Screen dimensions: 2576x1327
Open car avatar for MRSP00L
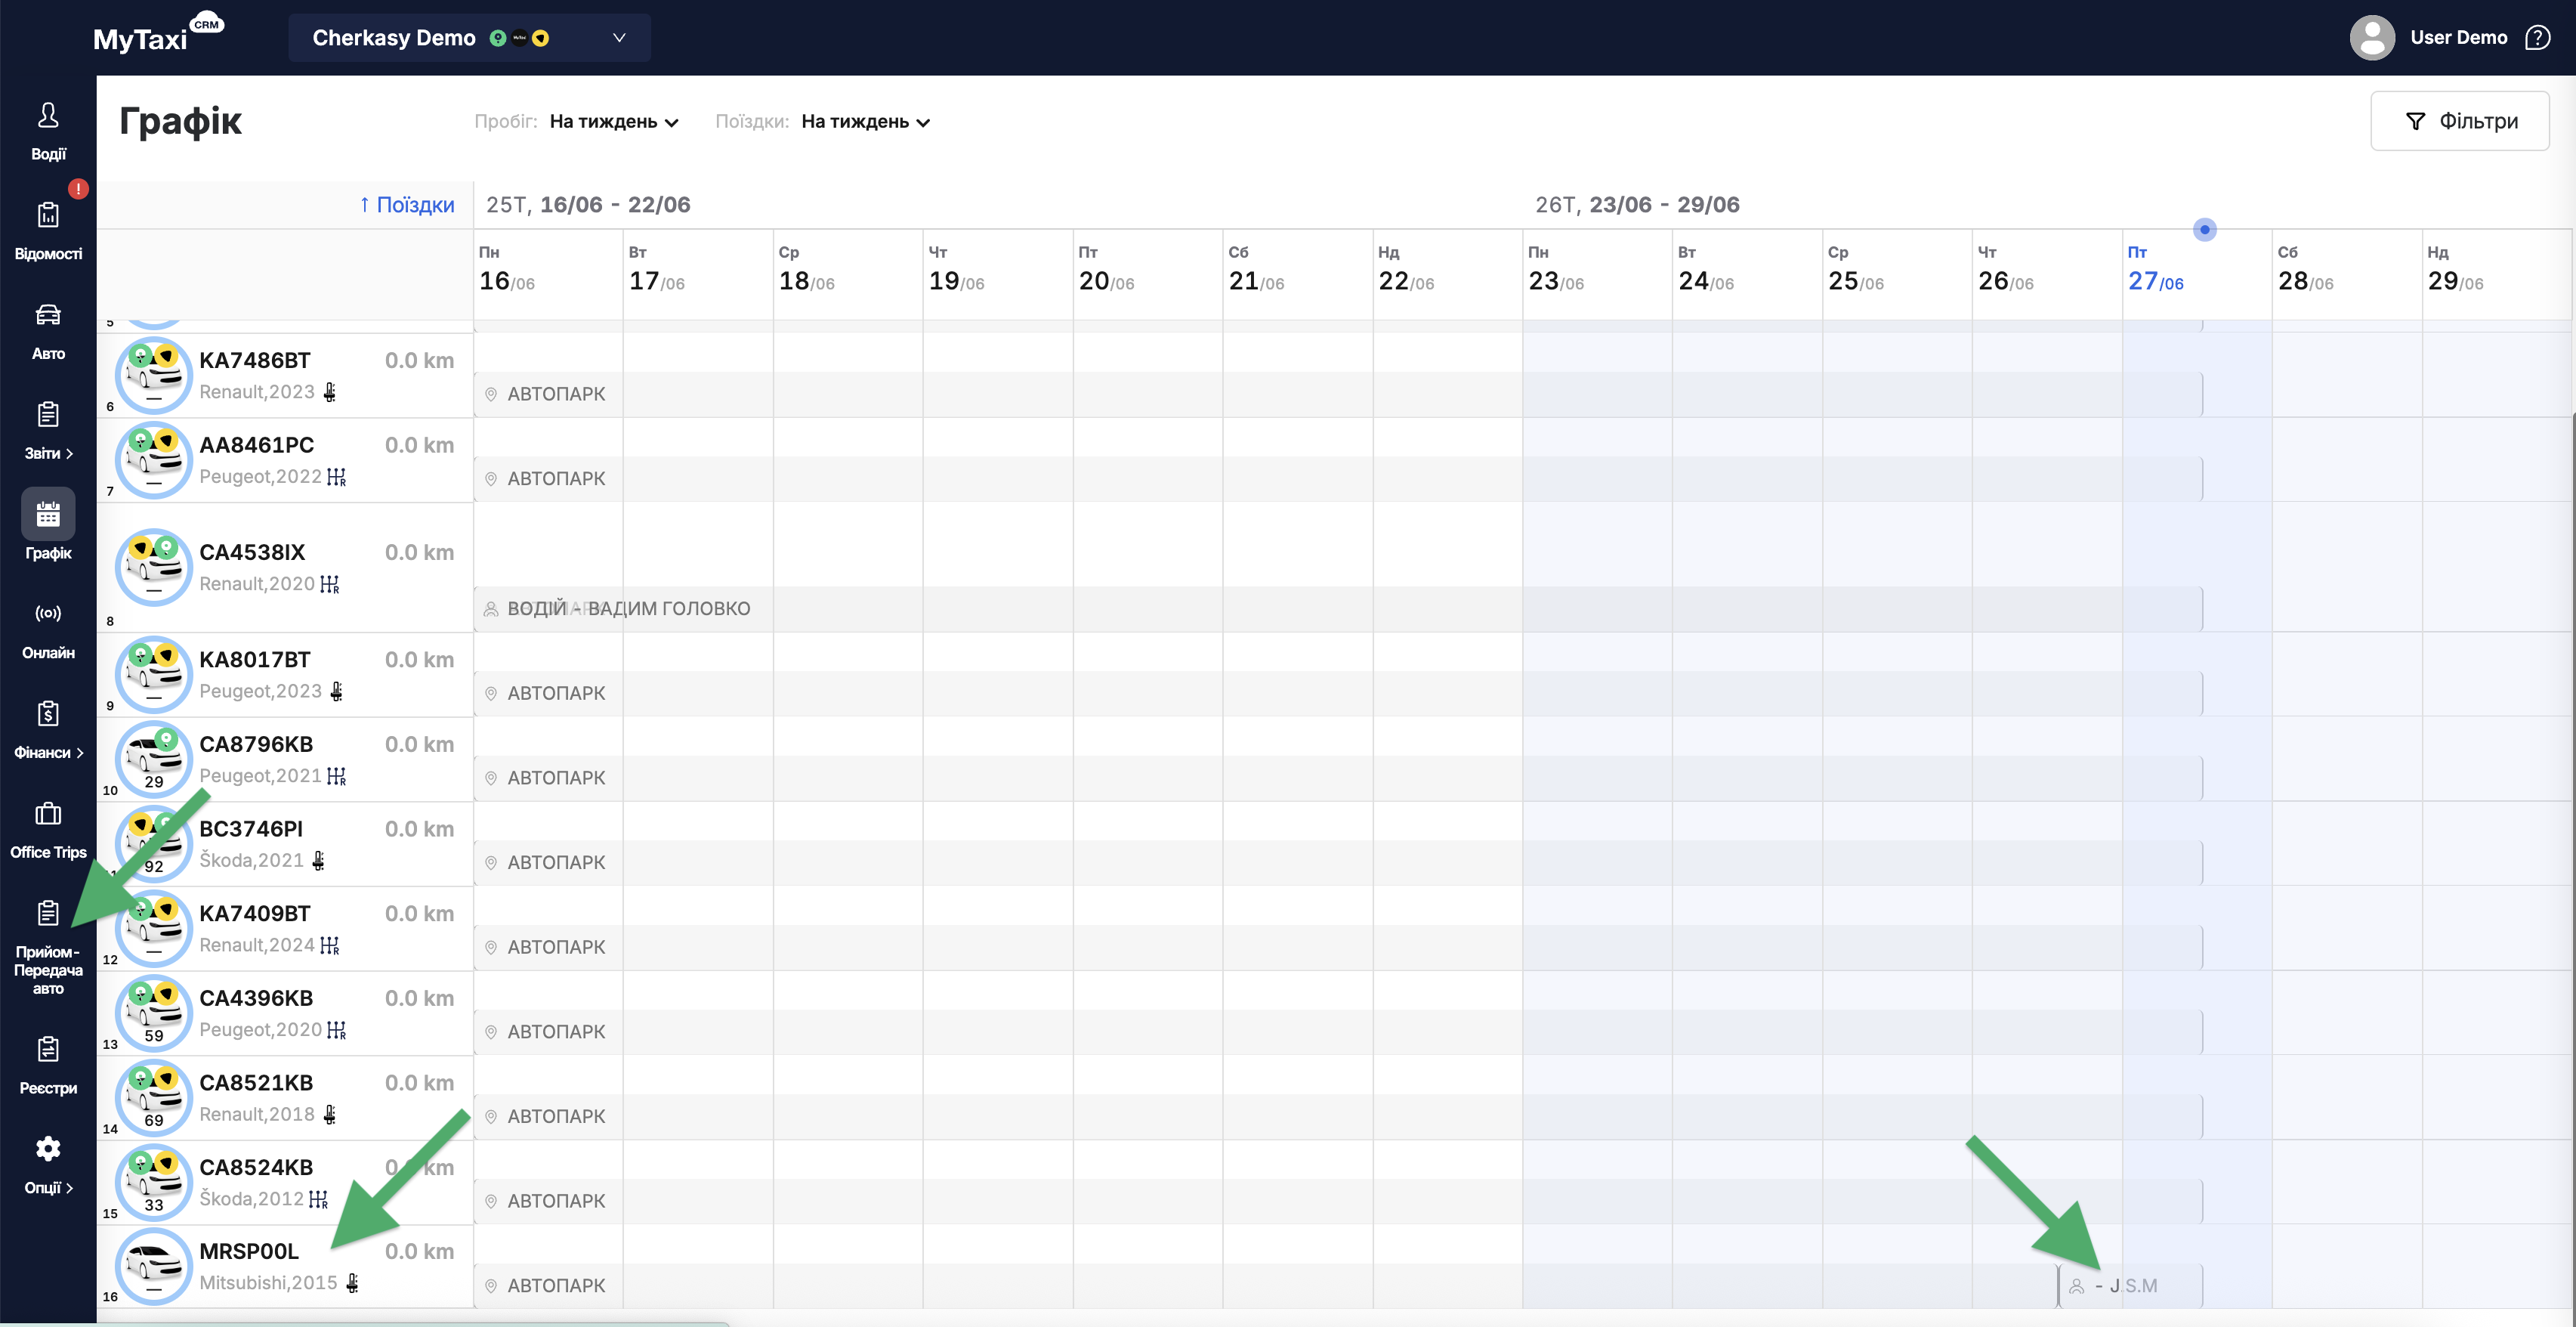click(x=154, y=1267)
